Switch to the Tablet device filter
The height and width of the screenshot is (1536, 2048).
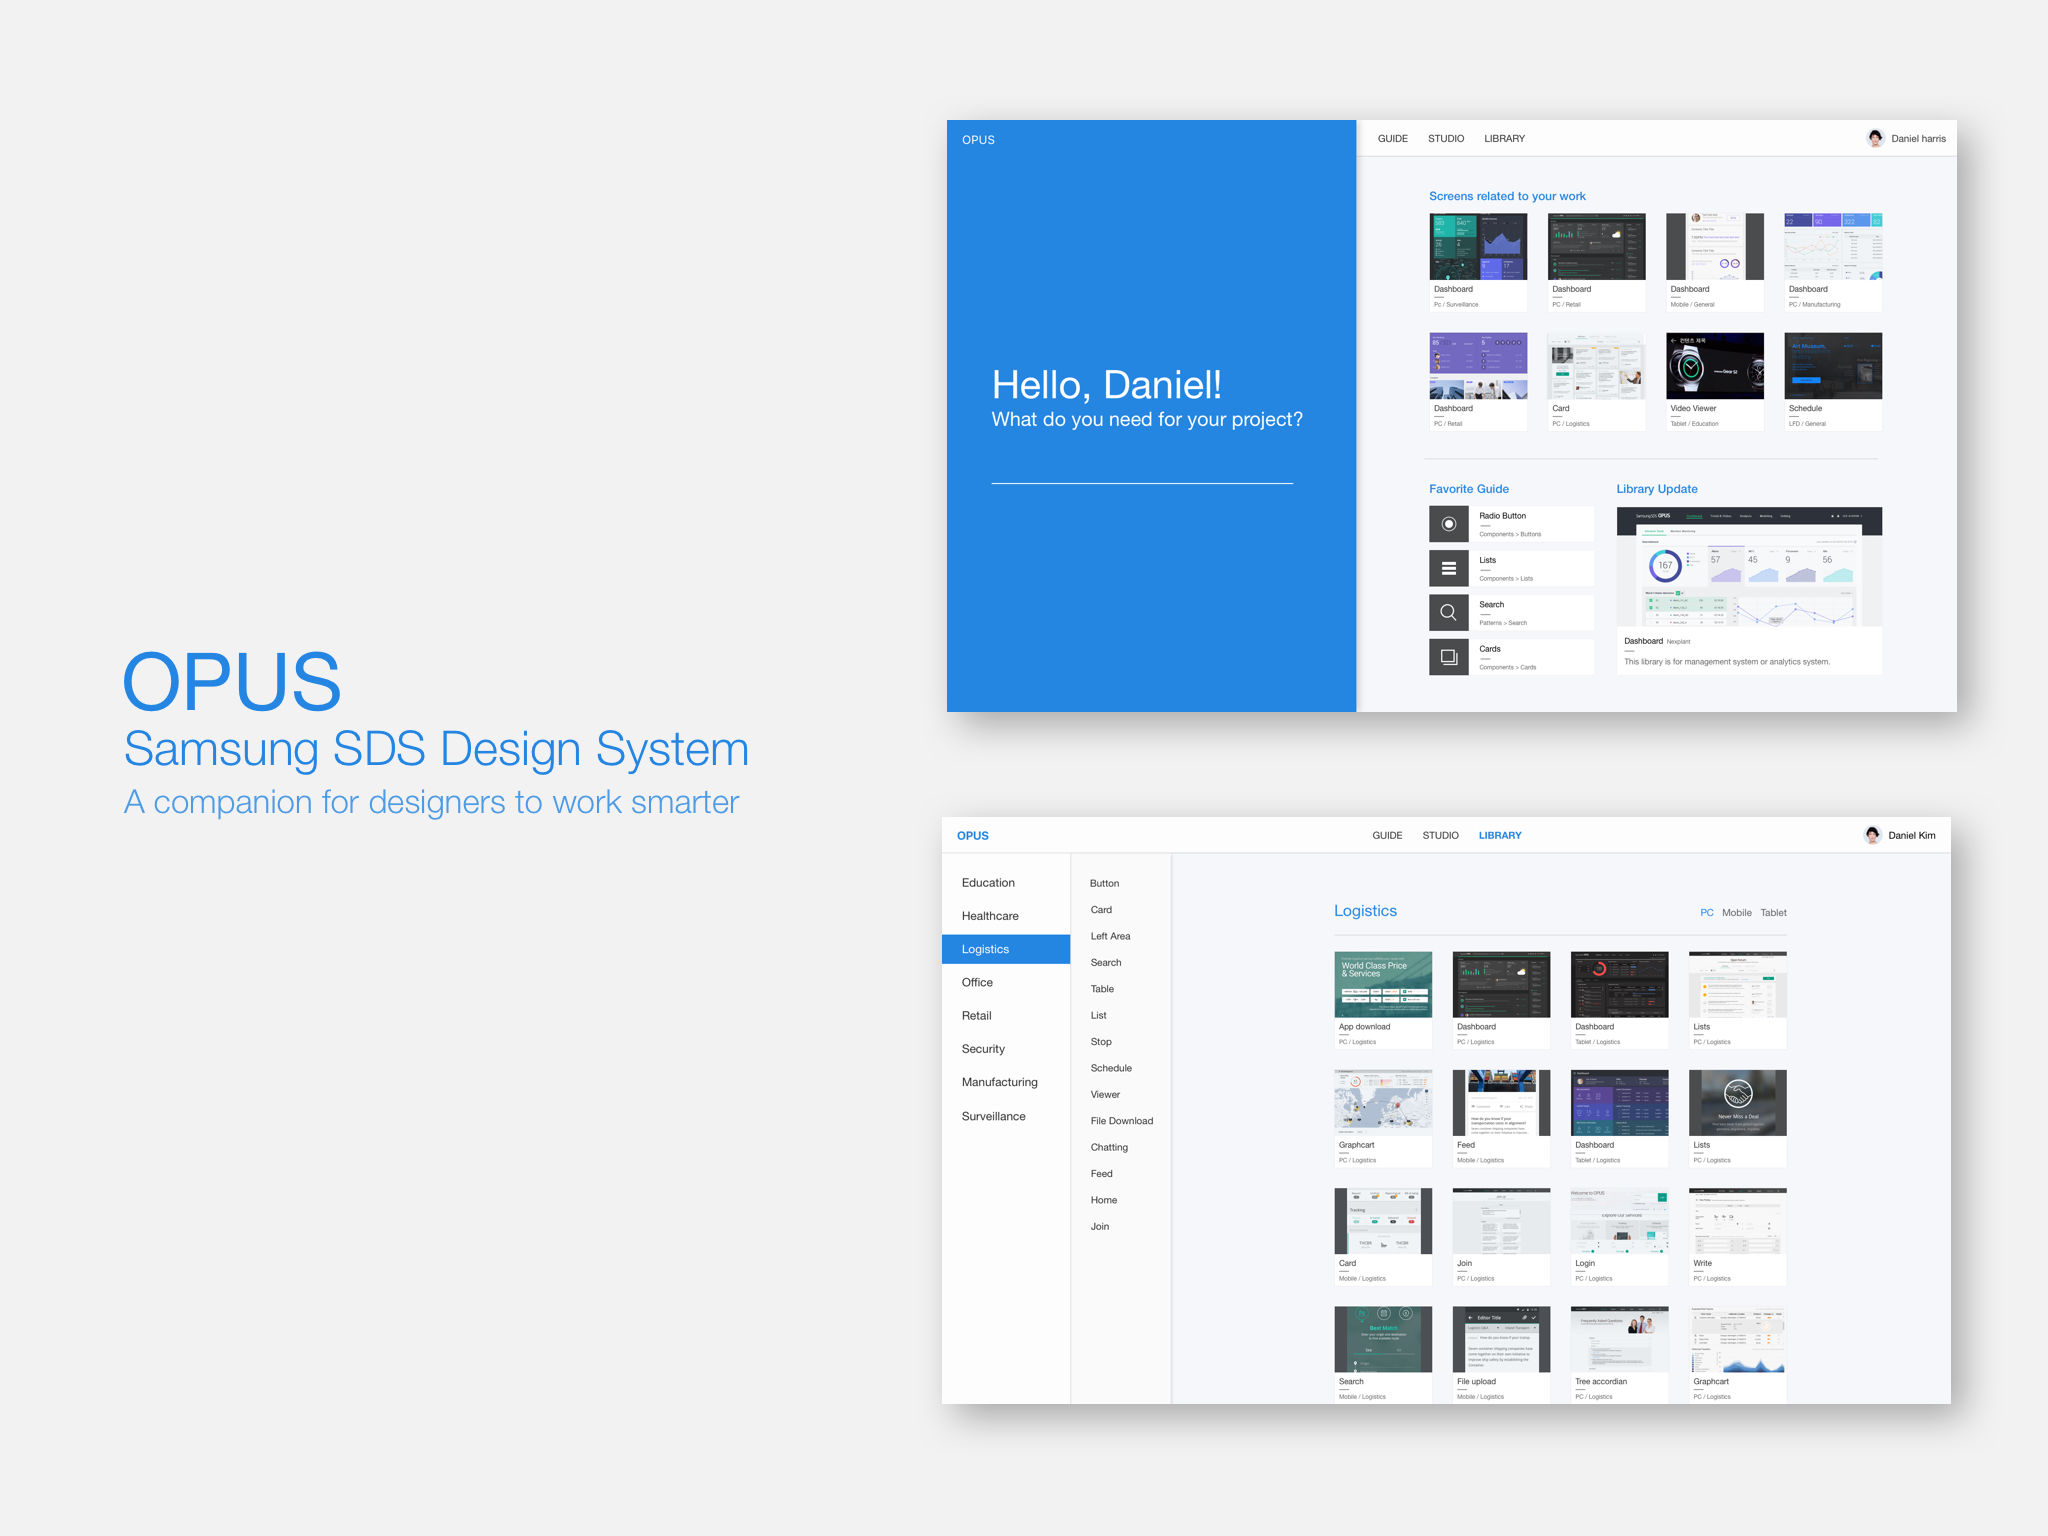1773,912
